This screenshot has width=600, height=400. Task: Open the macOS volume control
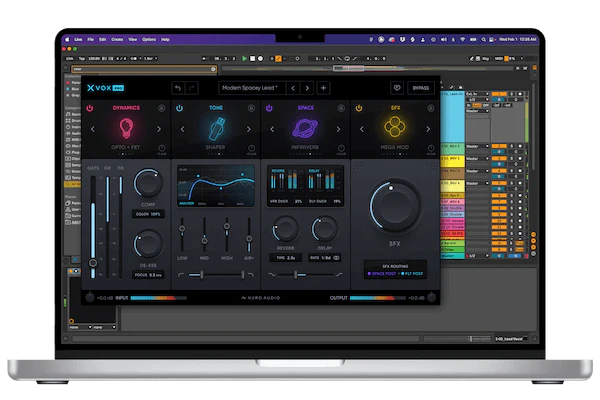(443, 39)
